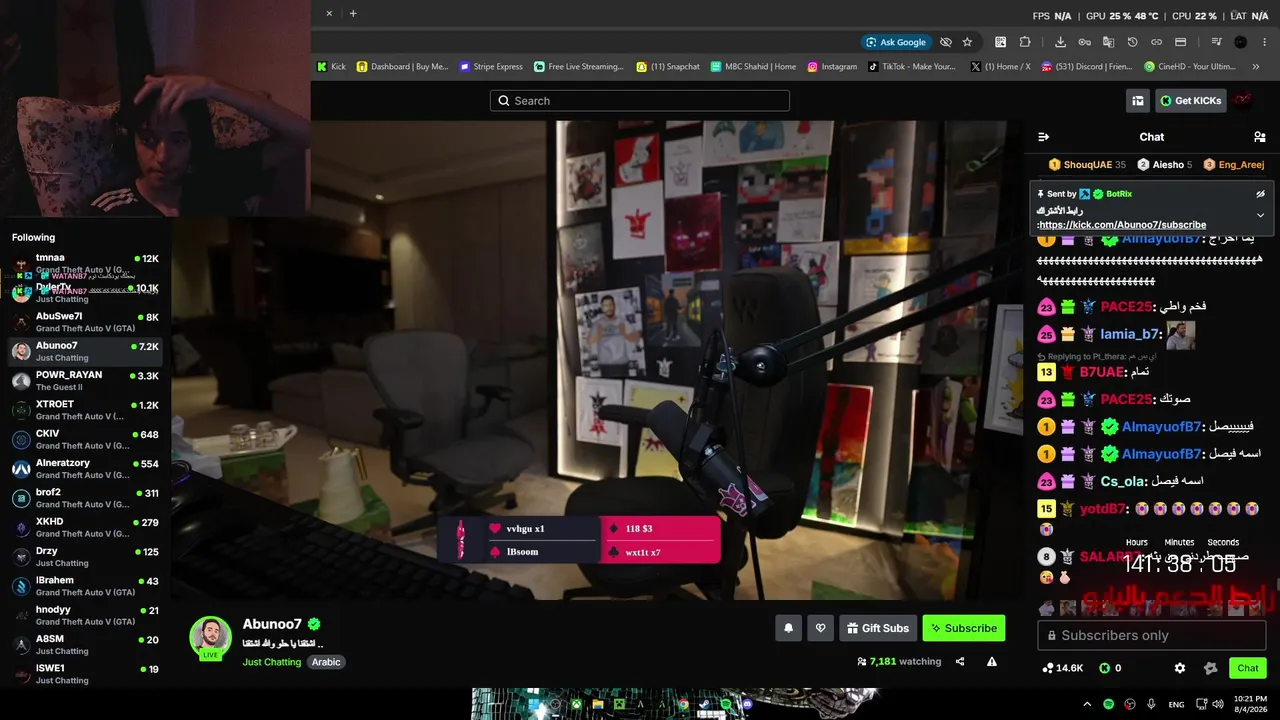
Task: Click the Just Chatting category link under Abunoo7
Action: point(271,662)
